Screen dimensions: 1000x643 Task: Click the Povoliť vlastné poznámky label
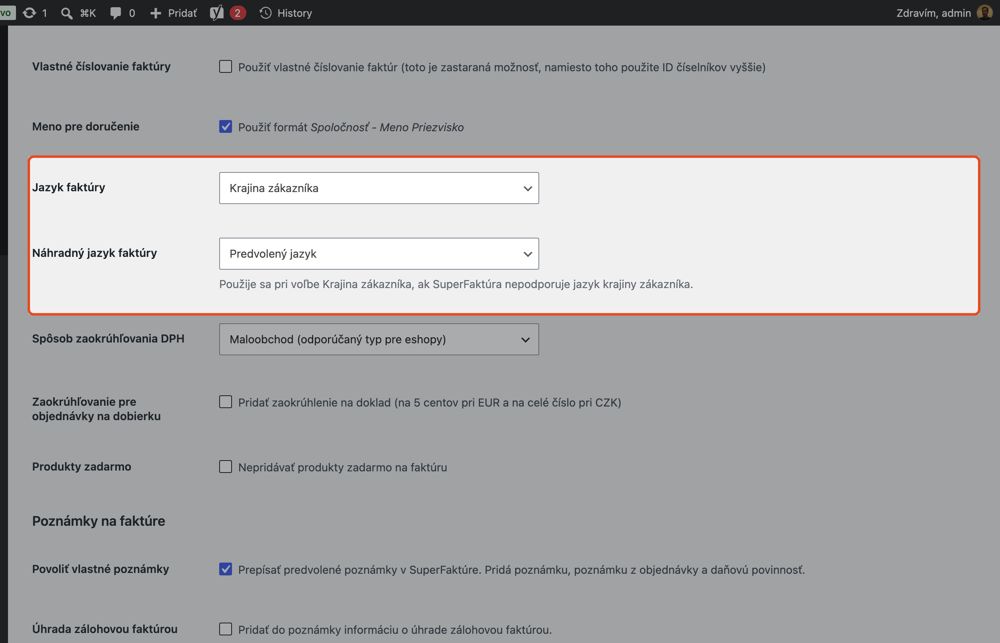[100, 569]
